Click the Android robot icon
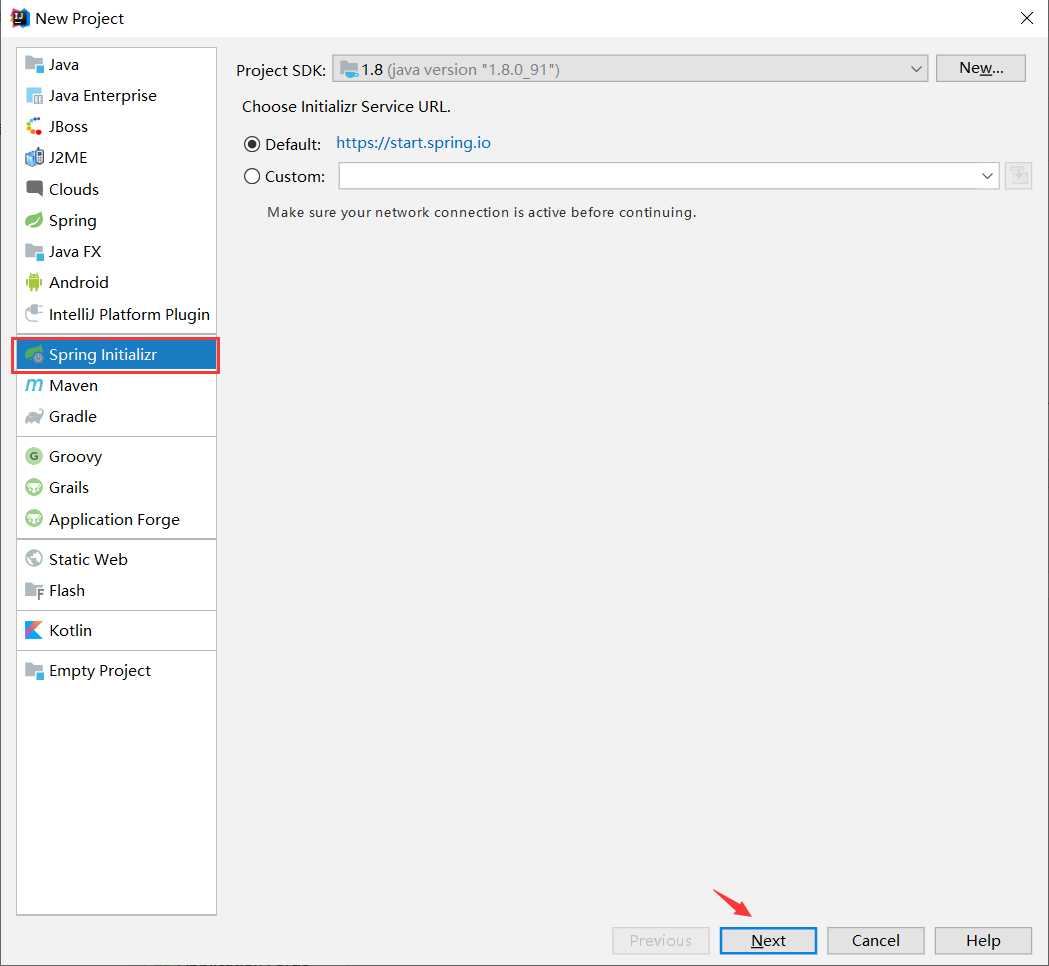The image size is (1049, 966). (x=34, y=282)
